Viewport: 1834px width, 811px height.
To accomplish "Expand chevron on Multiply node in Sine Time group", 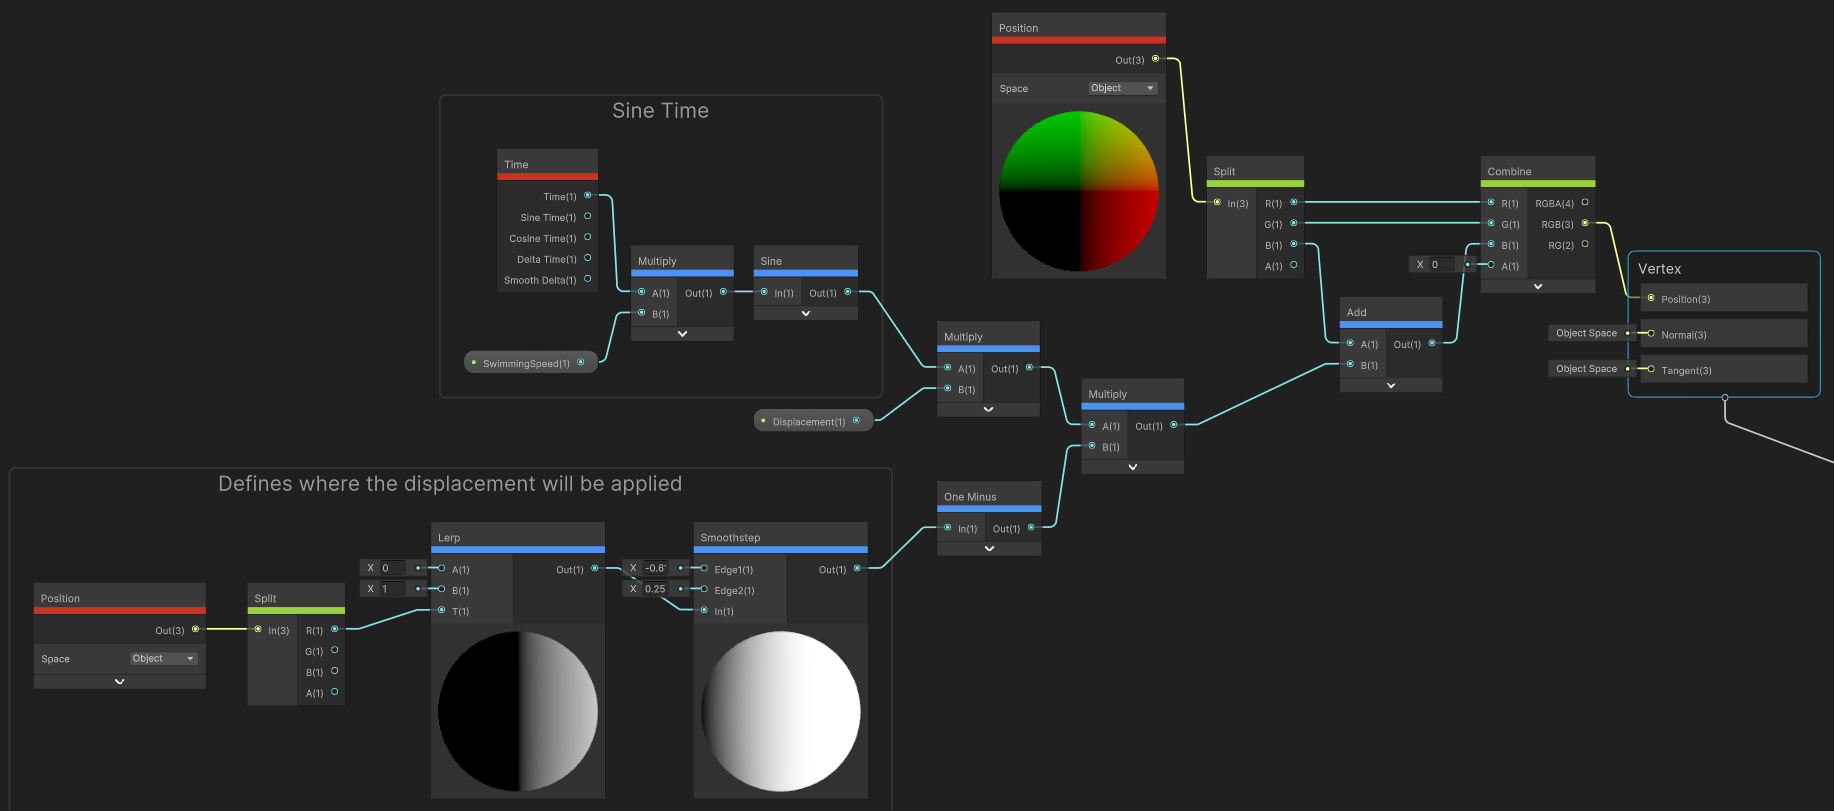I will click(682, 334).
